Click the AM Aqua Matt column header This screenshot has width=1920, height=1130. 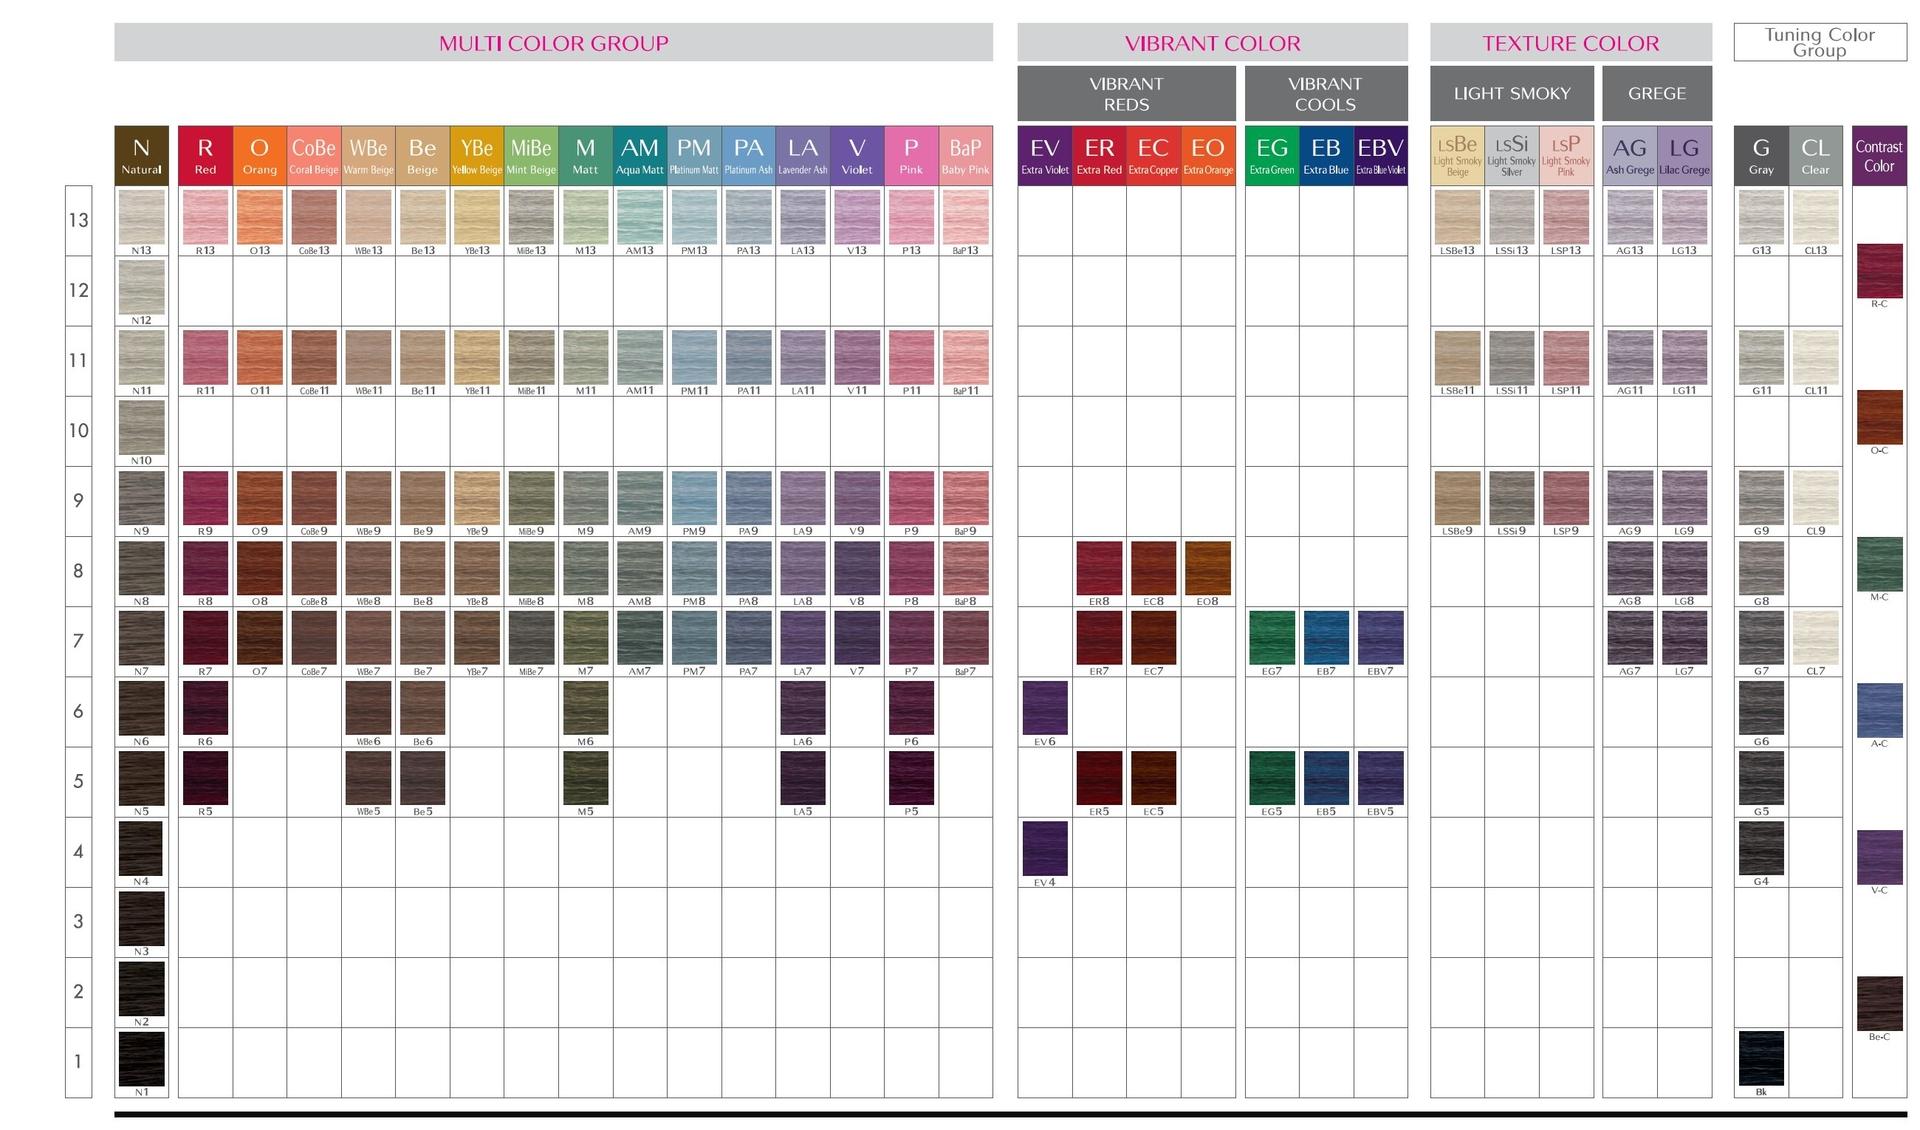tap(640, 155)
